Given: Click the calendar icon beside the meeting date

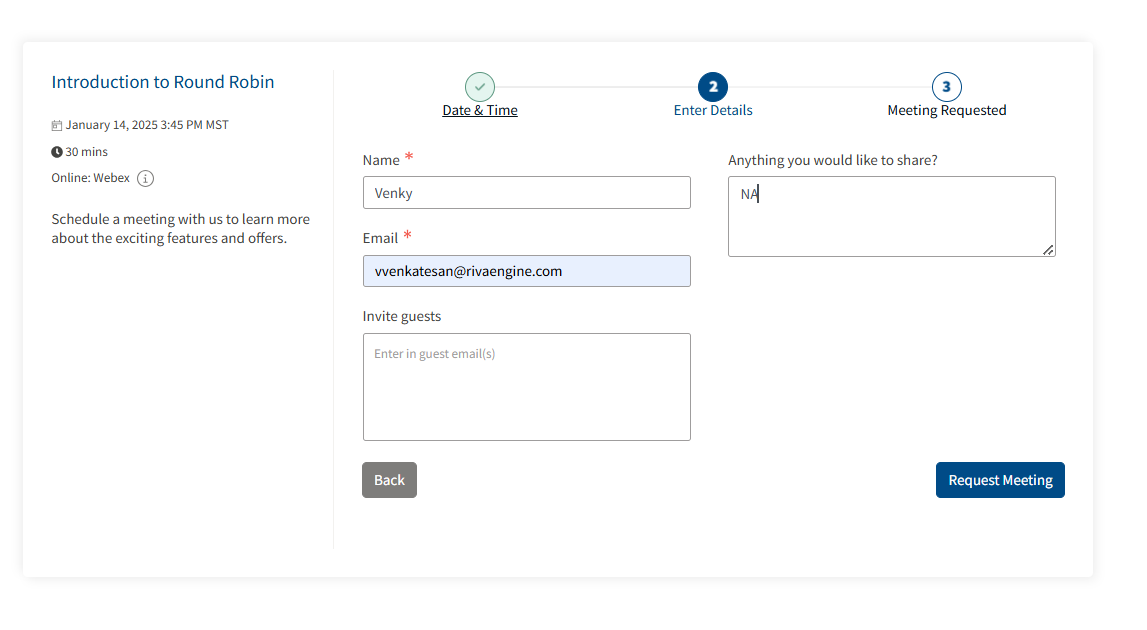Looking at the screenshot, I should (57, 126).
